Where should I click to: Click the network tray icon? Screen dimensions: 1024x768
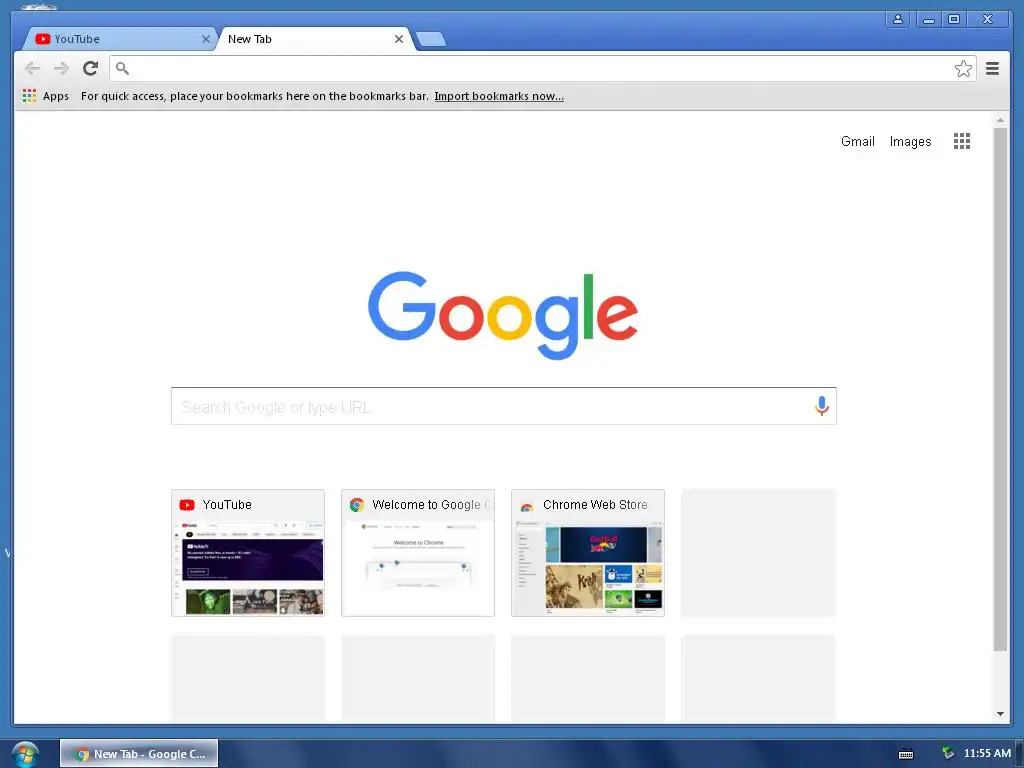coord(948,754)
